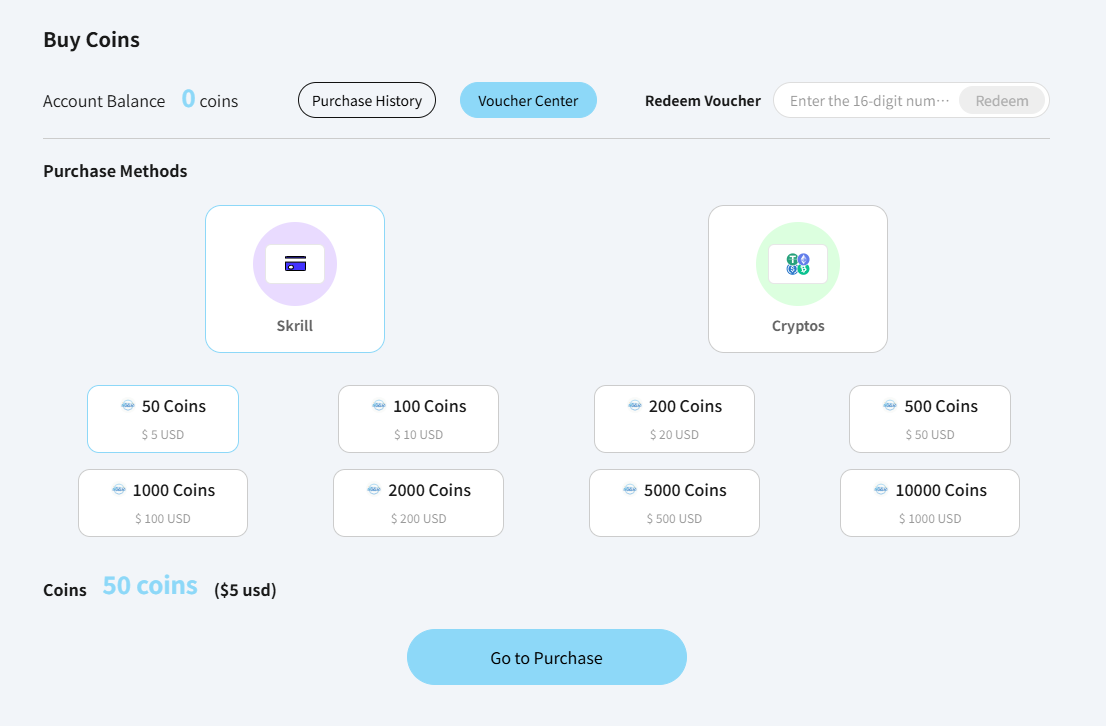This screenshot has width=1106, height=726.
Task: Select the $ 500 USD package price
Action: [674, 519]
